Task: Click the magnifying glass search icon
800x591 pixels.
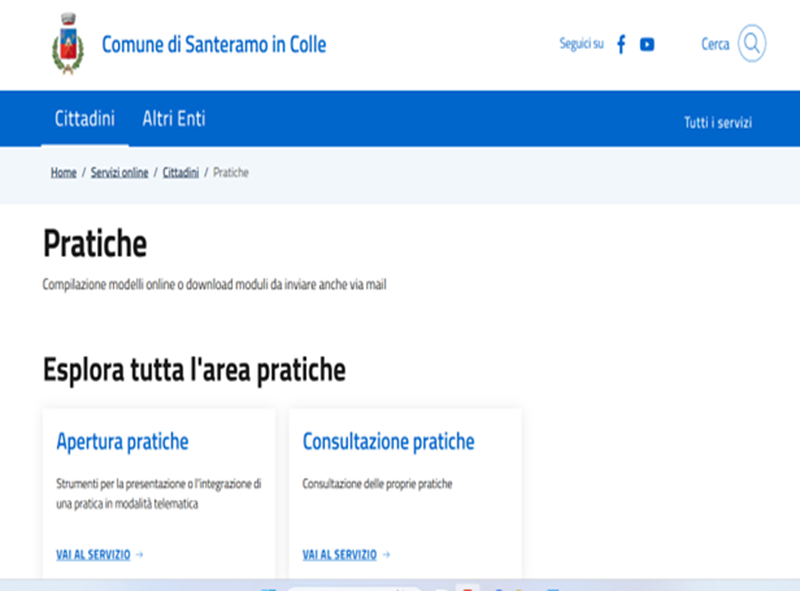Action: [752, 43]
